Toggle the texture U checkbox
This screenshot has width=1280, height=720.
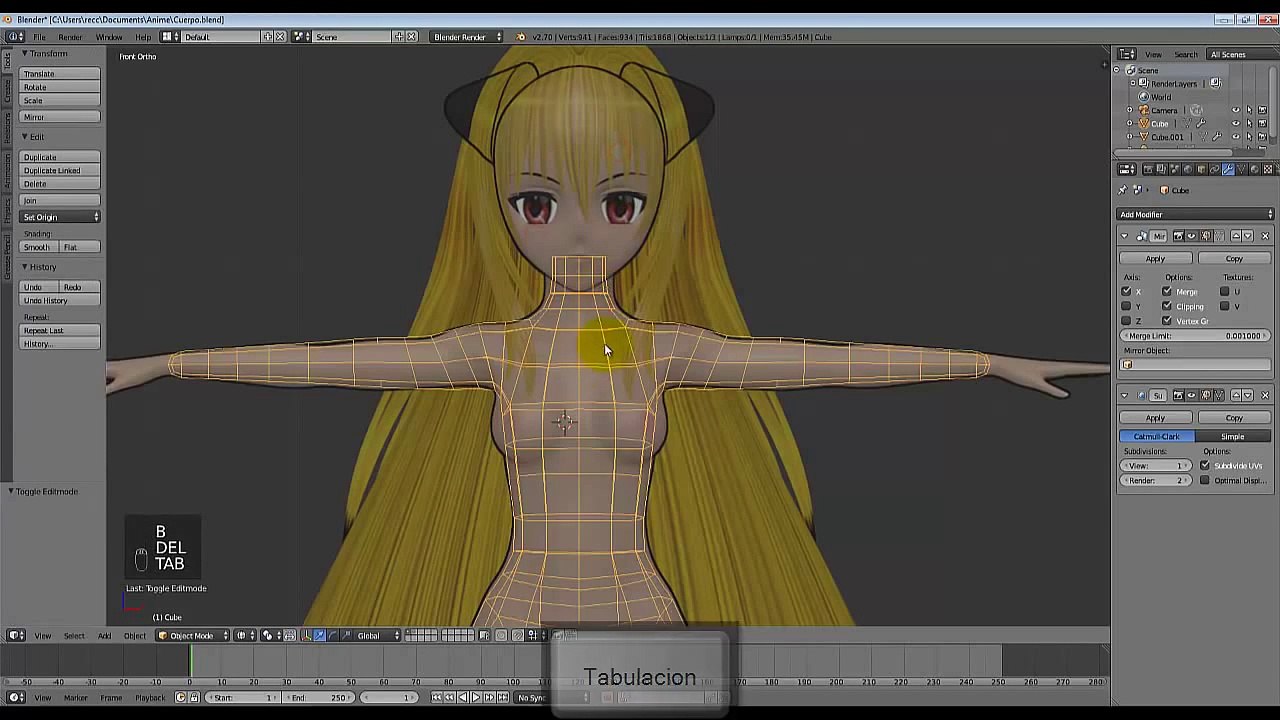click(x=1224, y=291)
